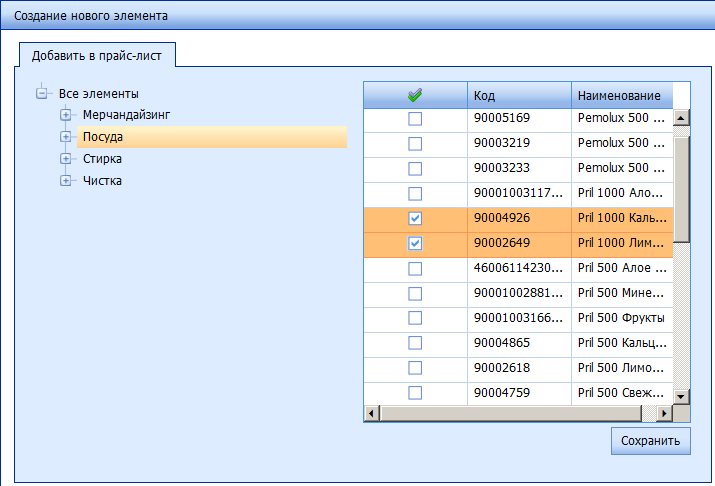This screenshot has width=715, height=486.
Task: Uncheck the checkbox for code 90004926
Action: [415, 218]
